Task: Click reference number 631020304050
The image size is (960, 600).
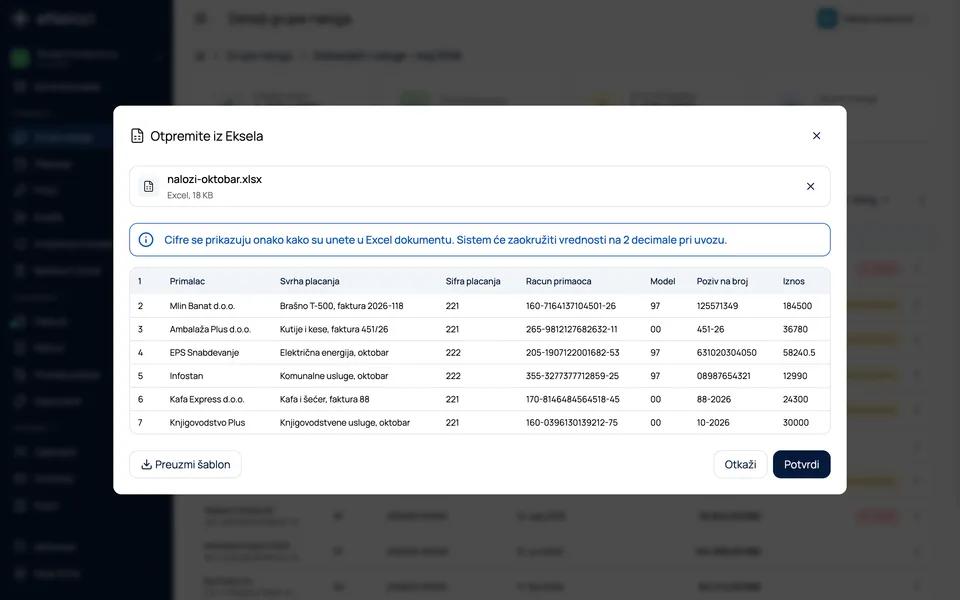Action: click(727, 352)
